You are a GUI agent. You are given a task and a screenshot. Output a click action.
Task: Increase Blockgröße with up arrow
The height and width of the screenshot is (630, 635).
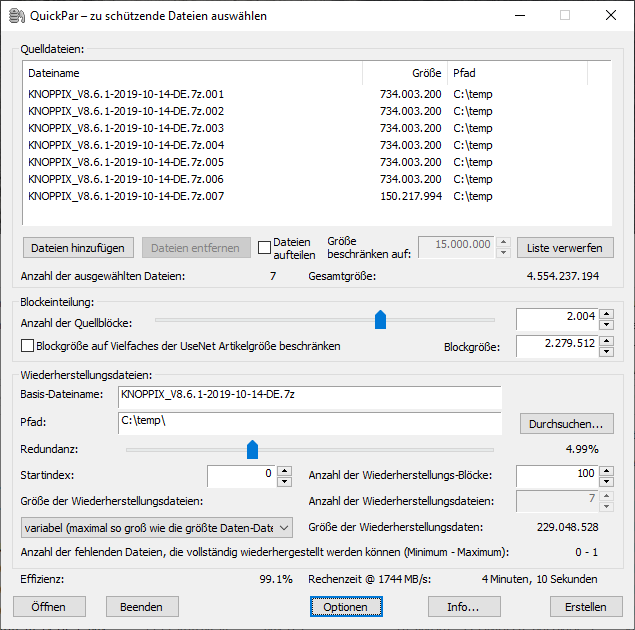pyautogui.click(x=606, y=341)
